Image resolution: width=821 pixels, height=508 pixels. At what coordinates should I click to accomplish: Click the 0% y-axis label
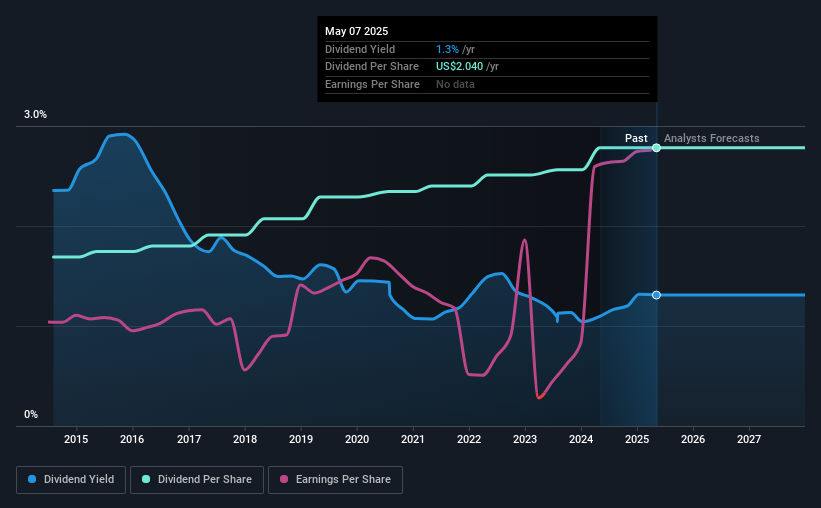(31, 414)
